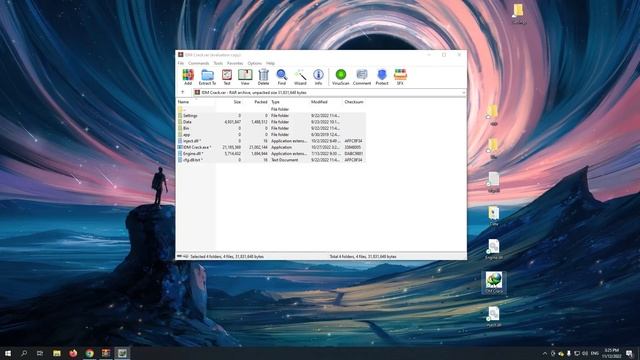Viewport: 640px width, 360px height.
Task: Click the ENG language indicator
Action: coord(595,353)
